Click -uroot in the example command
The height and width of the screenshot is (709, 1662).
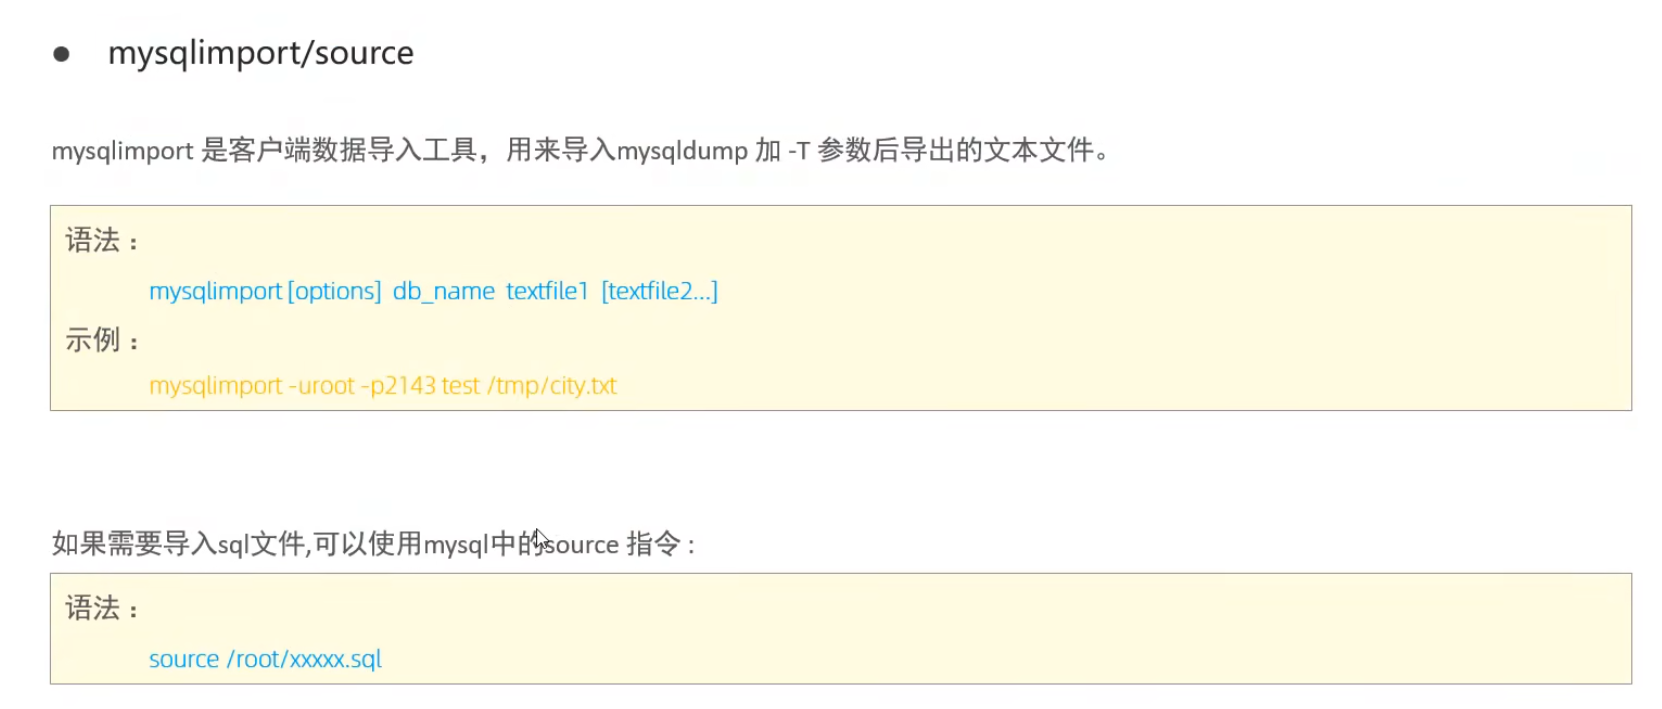click(x=321, y=386)
